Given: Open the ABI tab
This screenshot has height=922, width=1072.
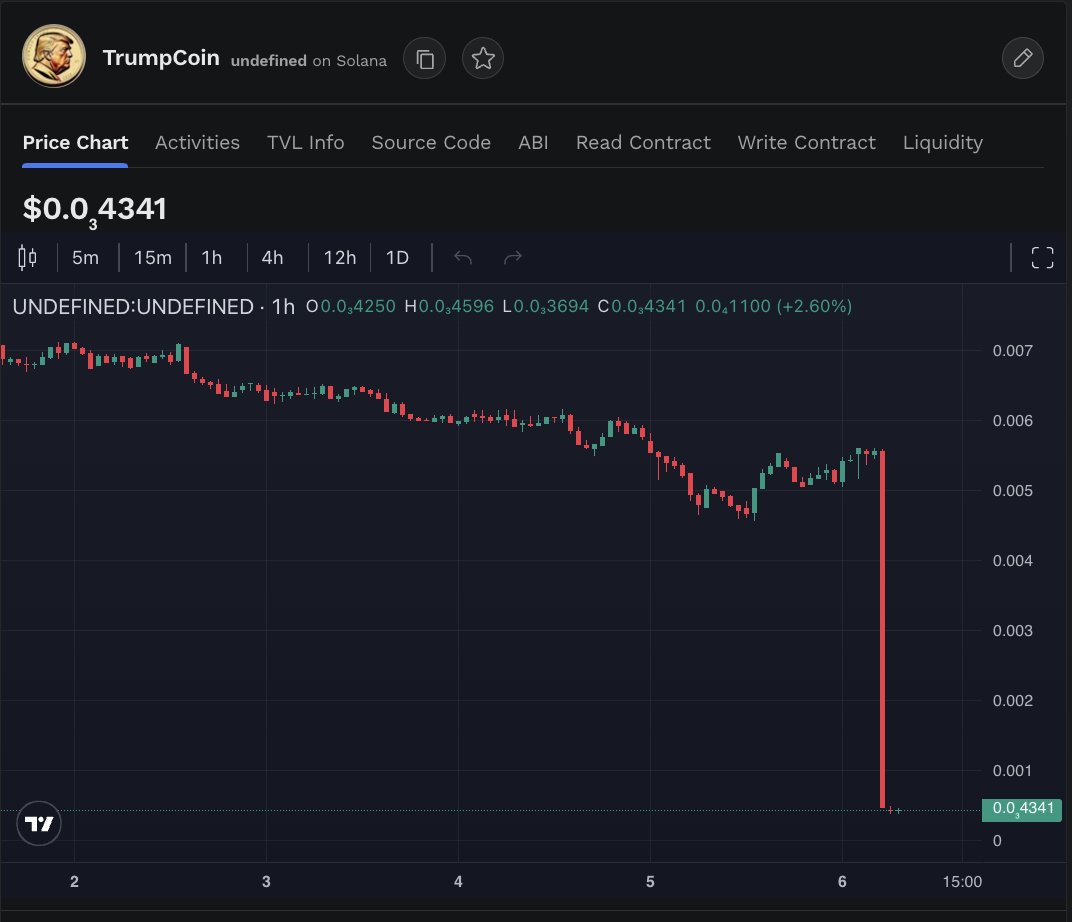Looking at the screenshot, I should [x=533, y=142].
